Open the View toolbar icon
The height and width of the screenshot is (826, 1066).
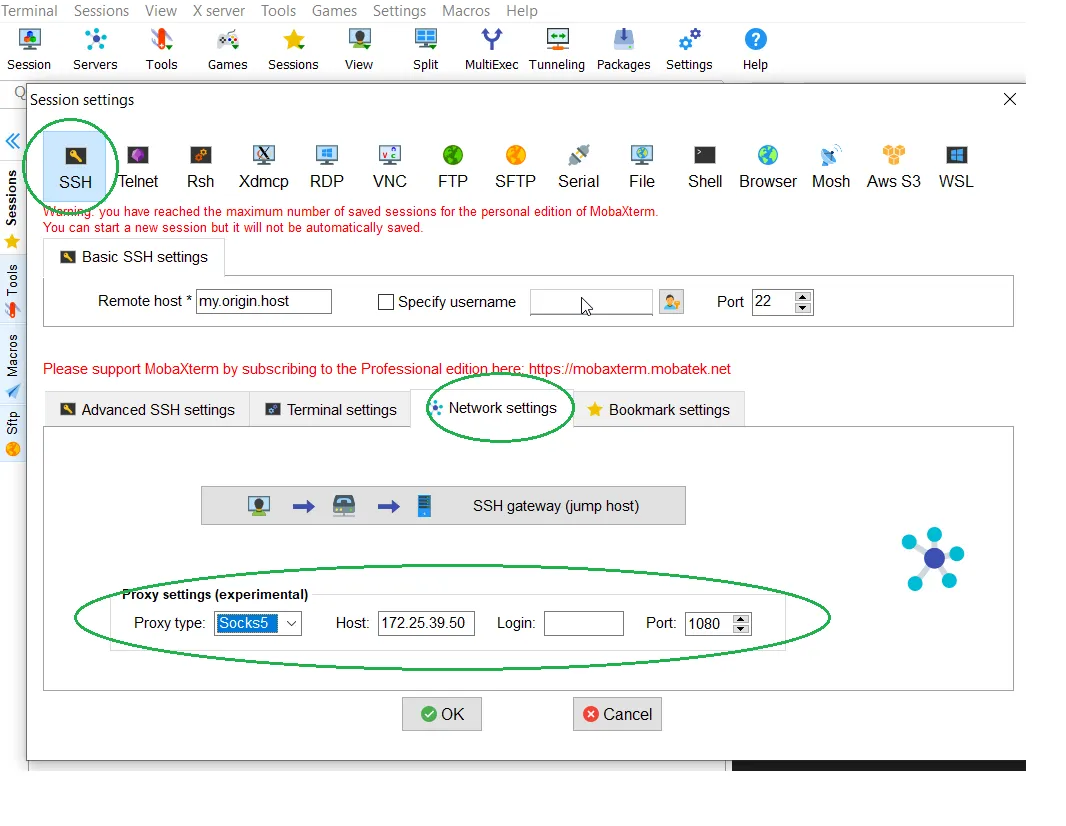click(359, 50)
